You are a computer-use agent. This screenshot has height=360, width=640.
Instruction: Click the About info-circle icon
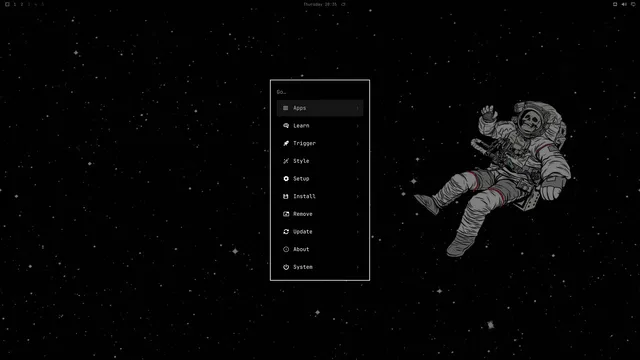tap(286, 249)
